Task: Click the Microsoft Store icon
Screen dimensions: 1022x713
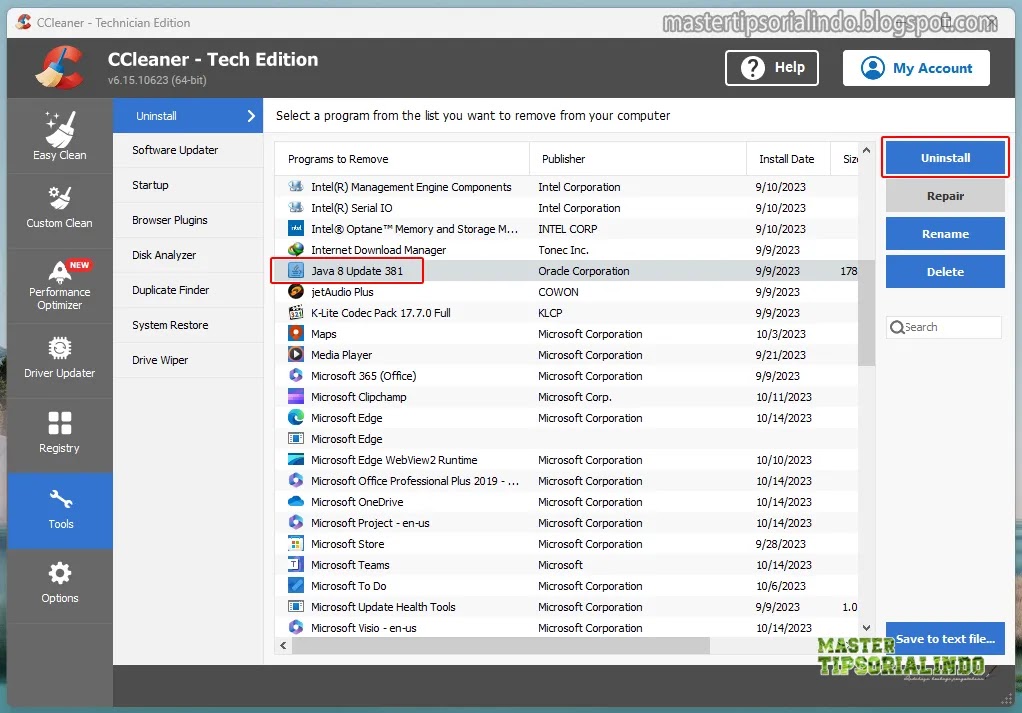Action: 296,544
